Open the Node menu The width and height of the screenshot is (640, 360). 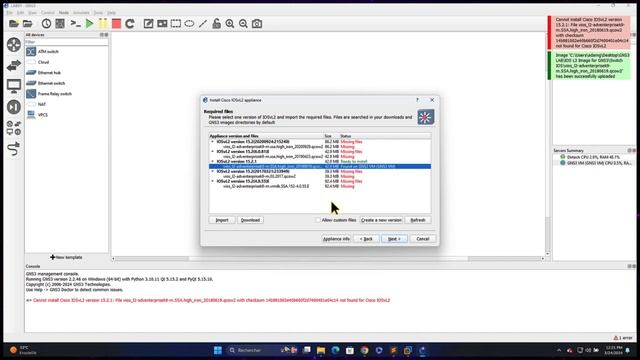64,13
